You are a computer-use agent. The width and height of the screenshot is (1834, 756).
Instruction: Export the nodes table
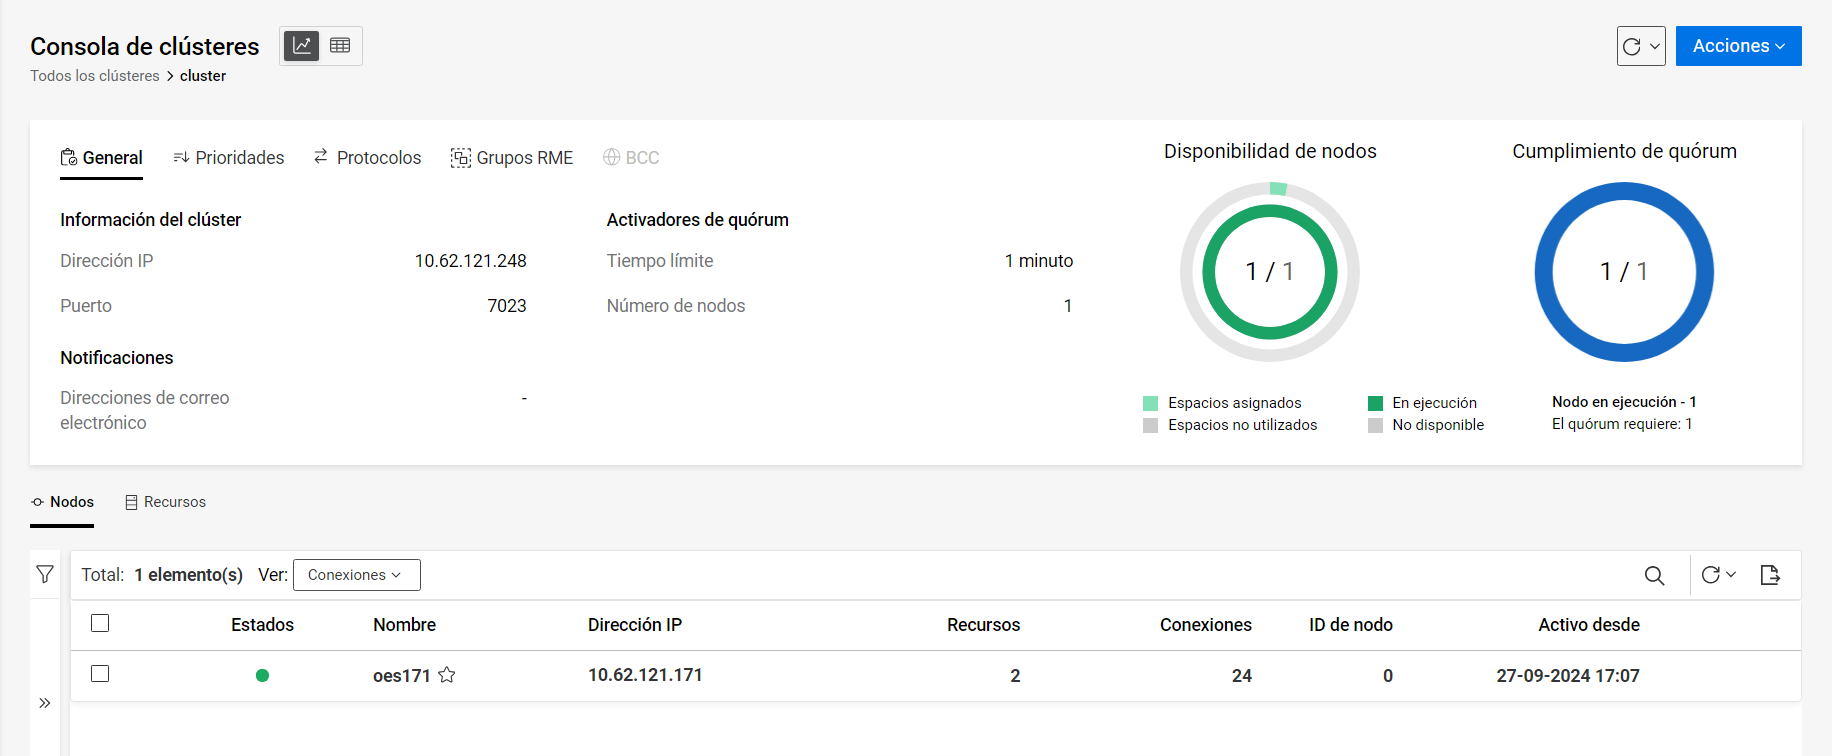[x=1770, y=575]
